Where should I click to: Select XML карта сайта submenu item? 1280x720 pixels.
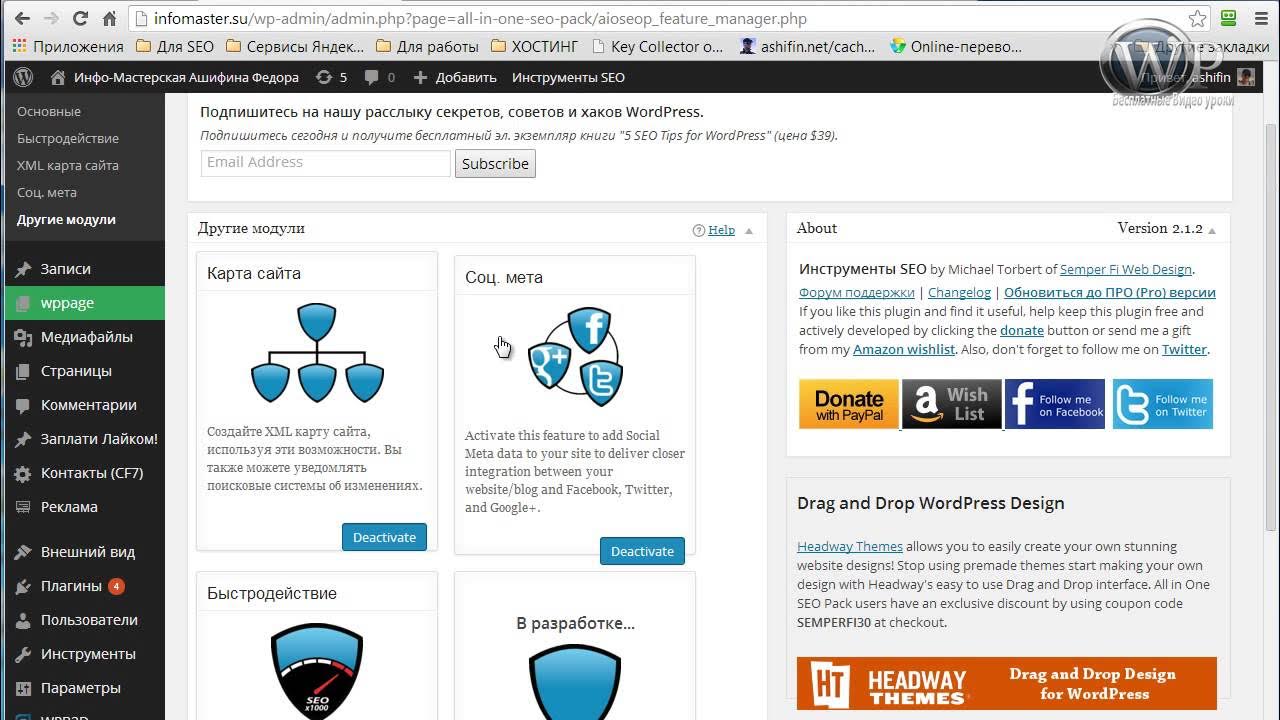(68, 166)
